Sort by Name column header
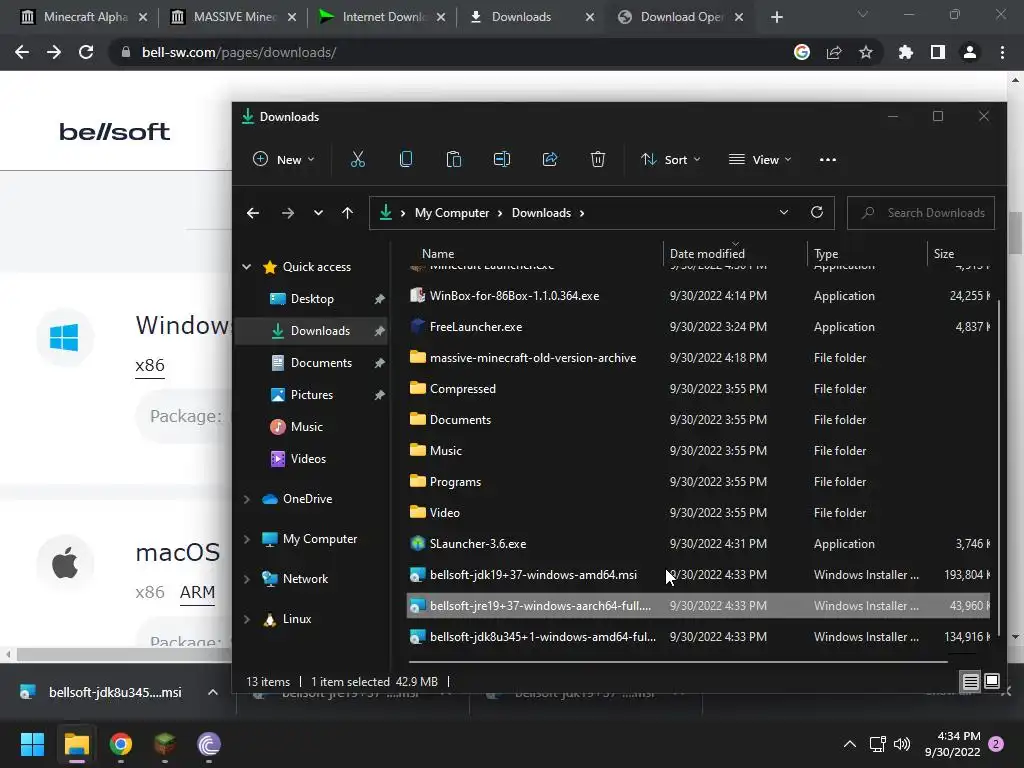This screenshot has width=1024, height=768. [x=438, y=253]
